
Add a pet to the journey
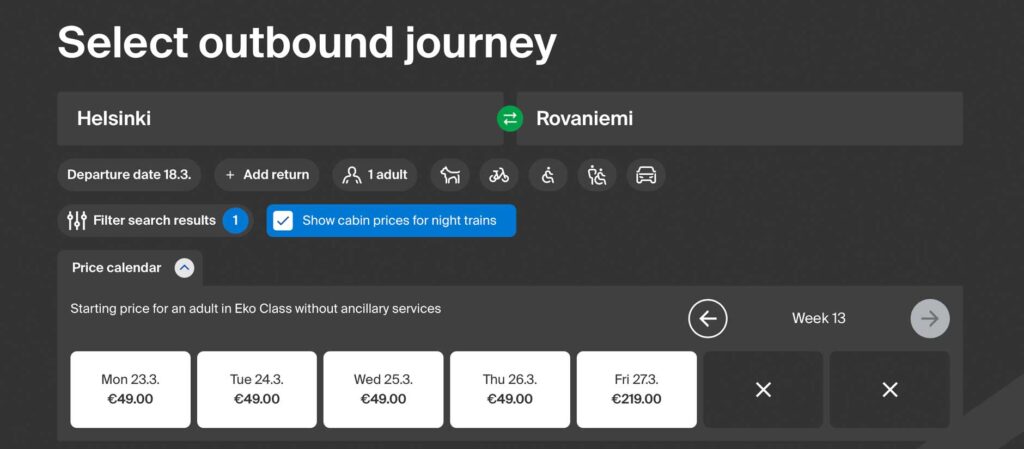point(450,175)
